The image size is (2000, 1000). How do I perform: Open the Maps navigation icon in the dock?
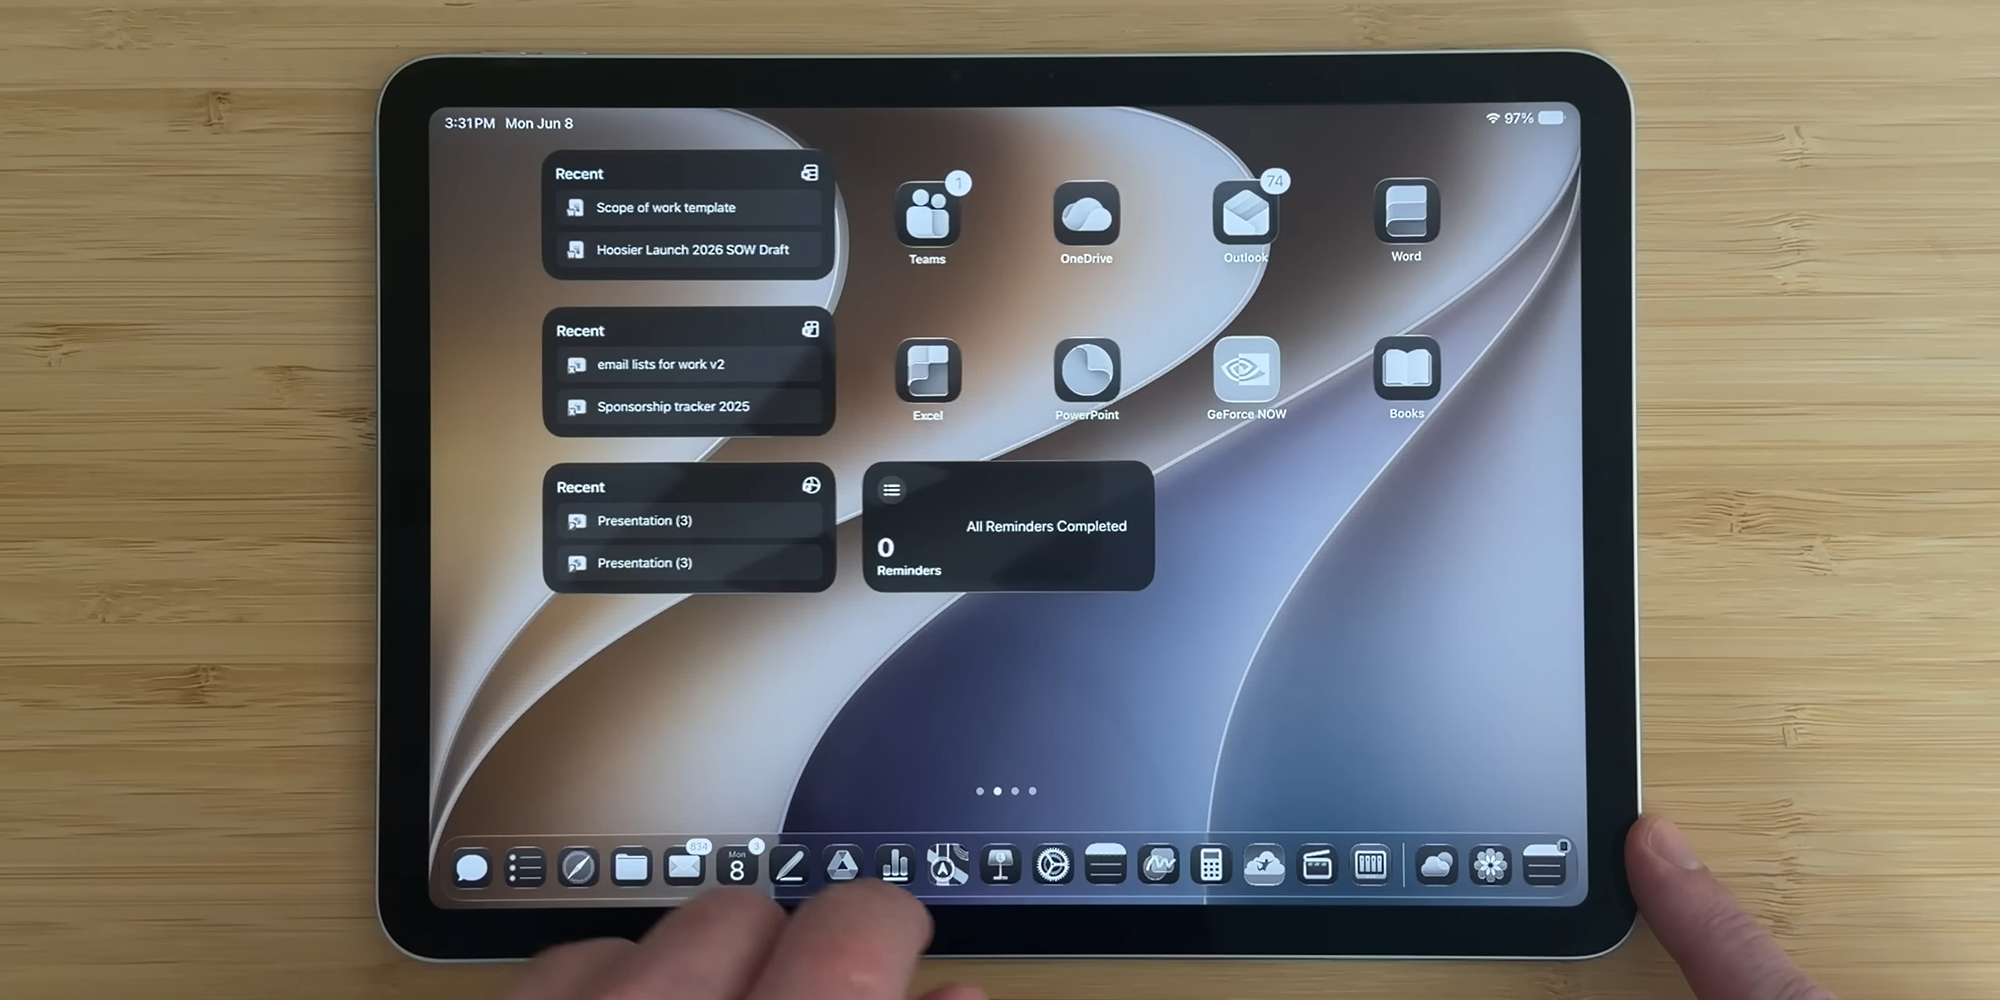point(947,866)
